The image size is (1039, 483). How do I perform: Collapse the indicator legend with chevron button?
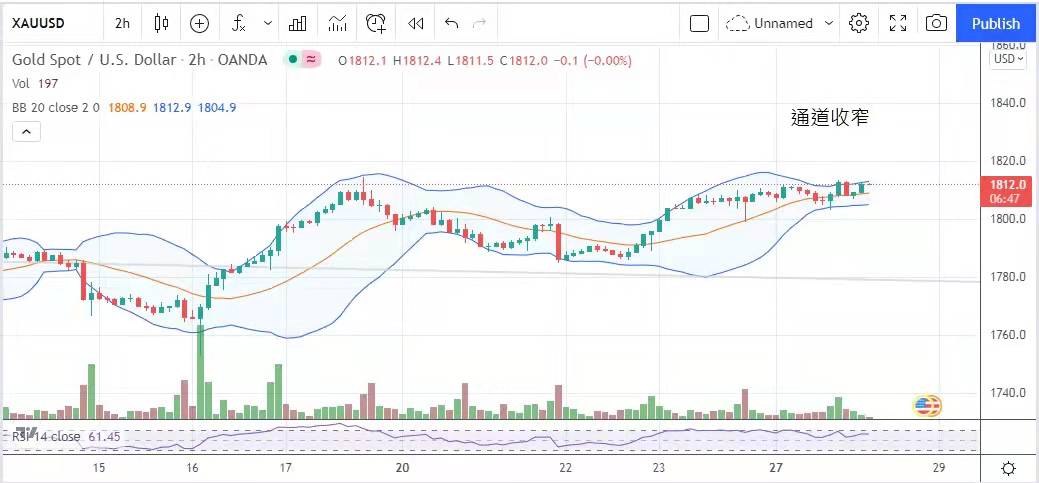(x=27, y=131)
